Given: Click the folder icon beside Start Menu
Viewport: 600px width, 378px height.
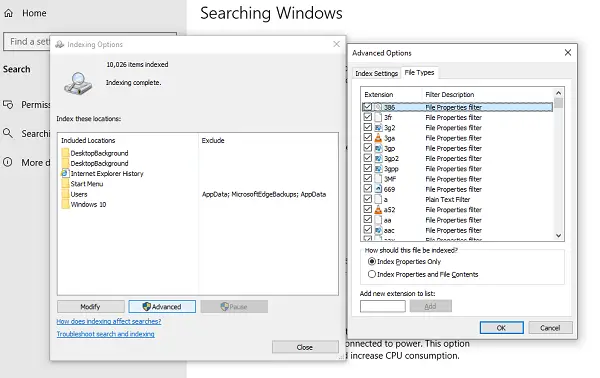Looking at the screenshot, I should point(65,184).
